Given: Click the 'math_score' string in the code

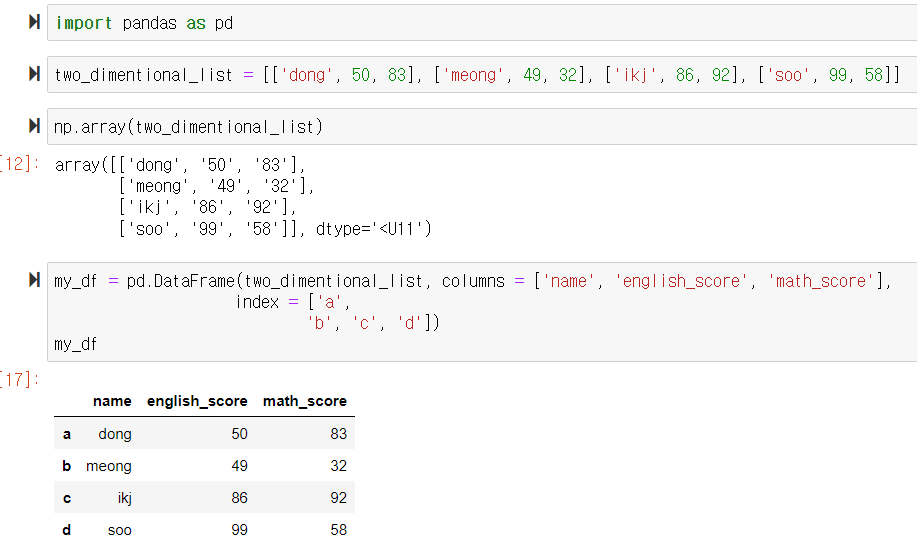Looking at the screenshot, I should tap(821, 281).
